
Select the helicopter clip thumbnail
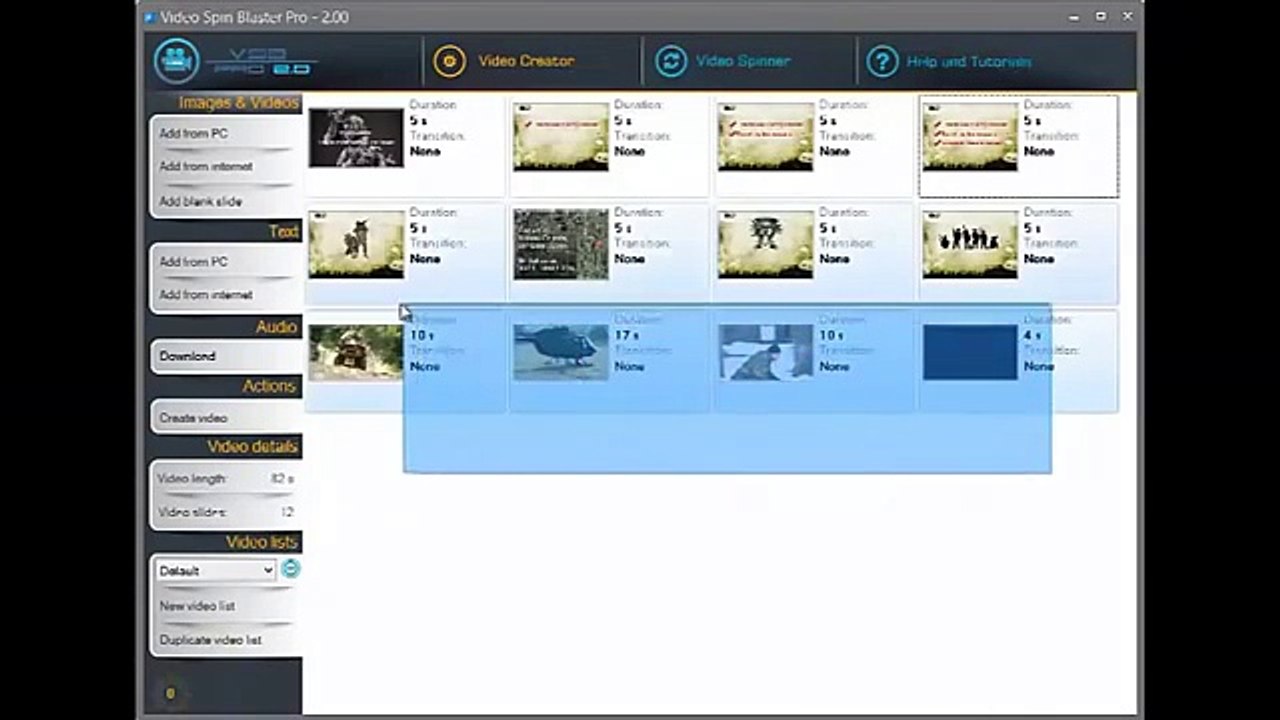coord(561,352)
